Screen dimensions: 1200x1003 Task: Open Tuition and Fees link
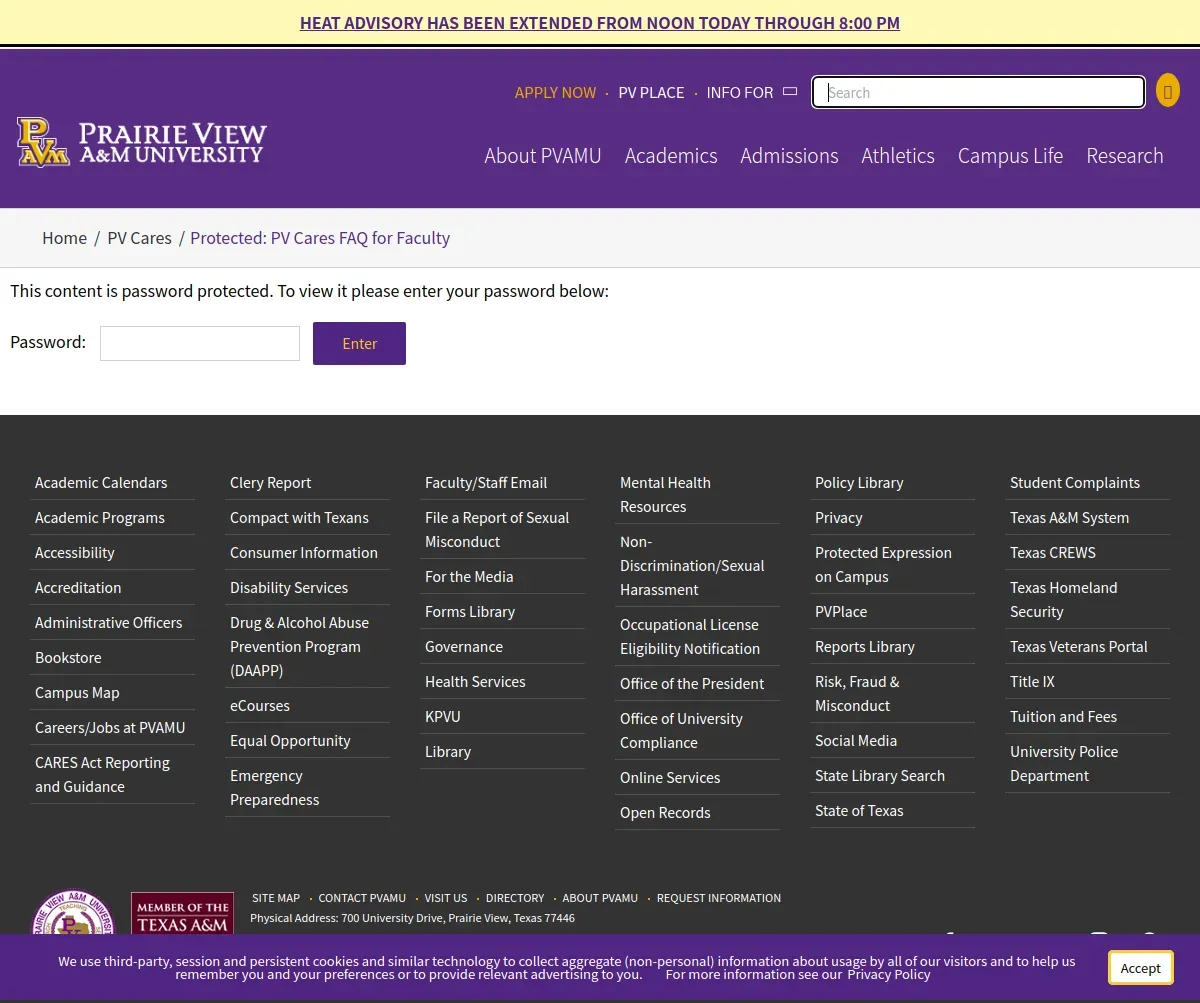(1063, 716)
